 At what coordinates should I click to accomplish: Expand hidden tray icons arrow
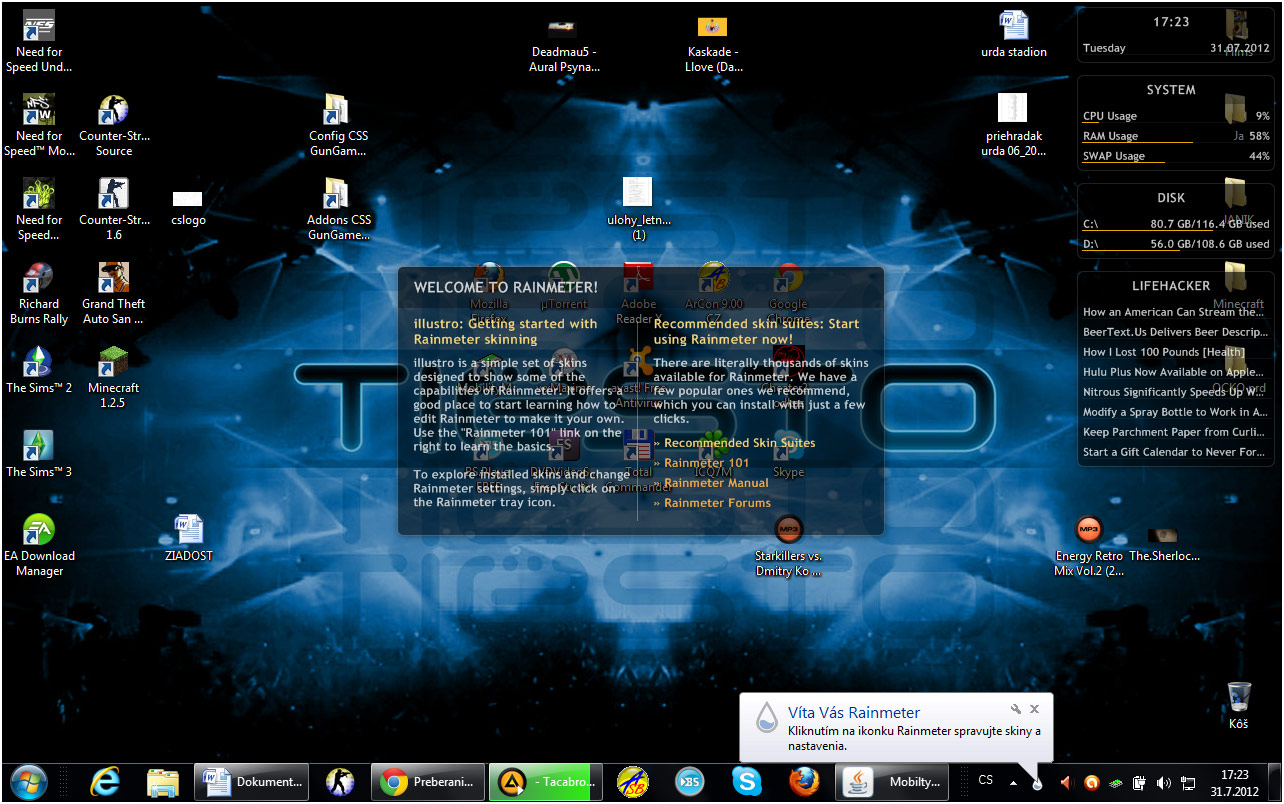tap(1013, 782)
